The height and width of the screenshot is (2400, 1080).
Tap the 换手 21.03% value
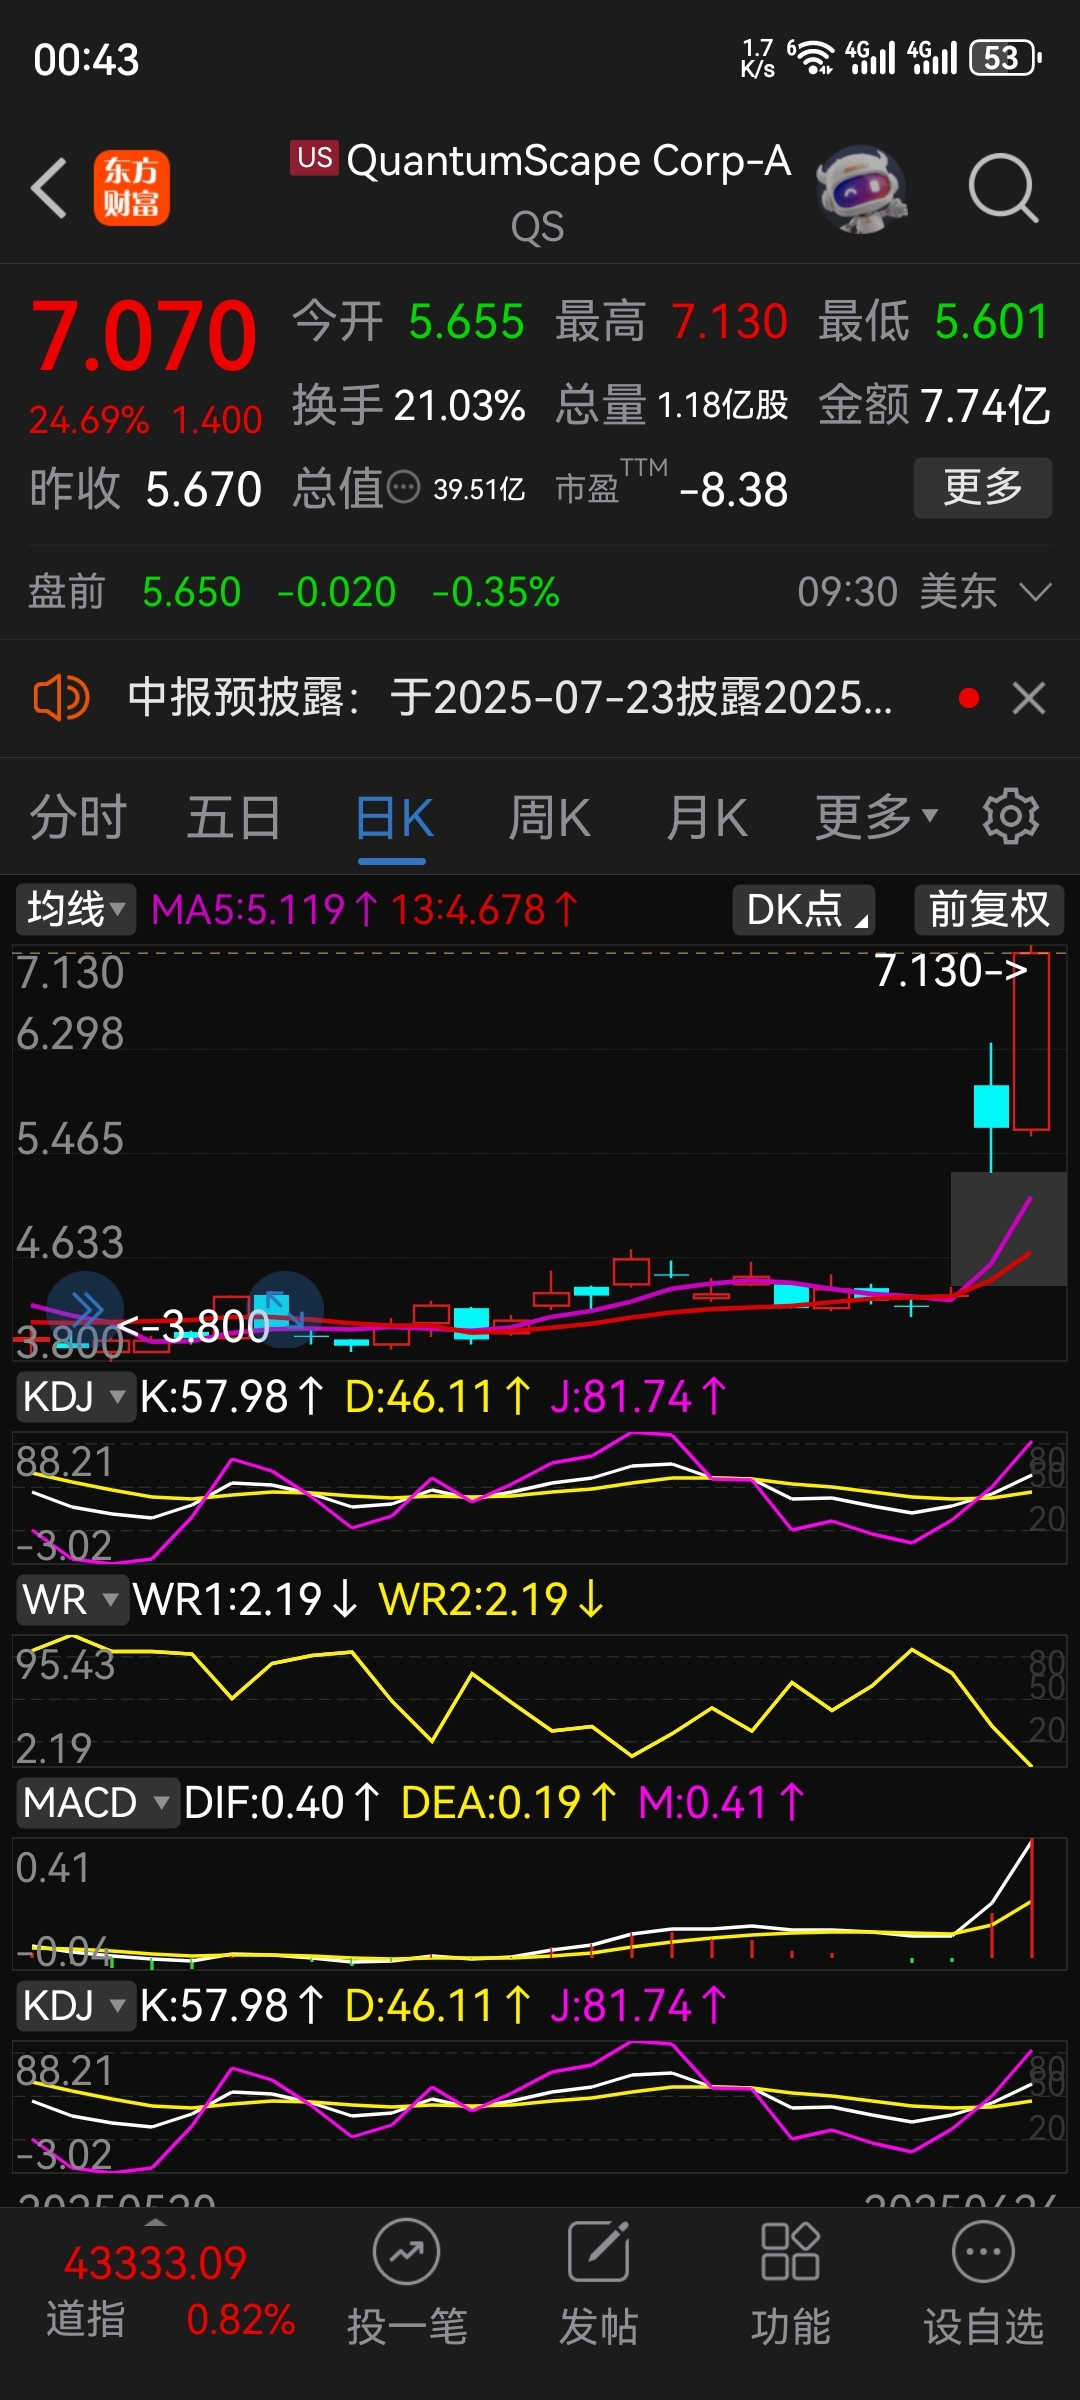tap(459, 405)
